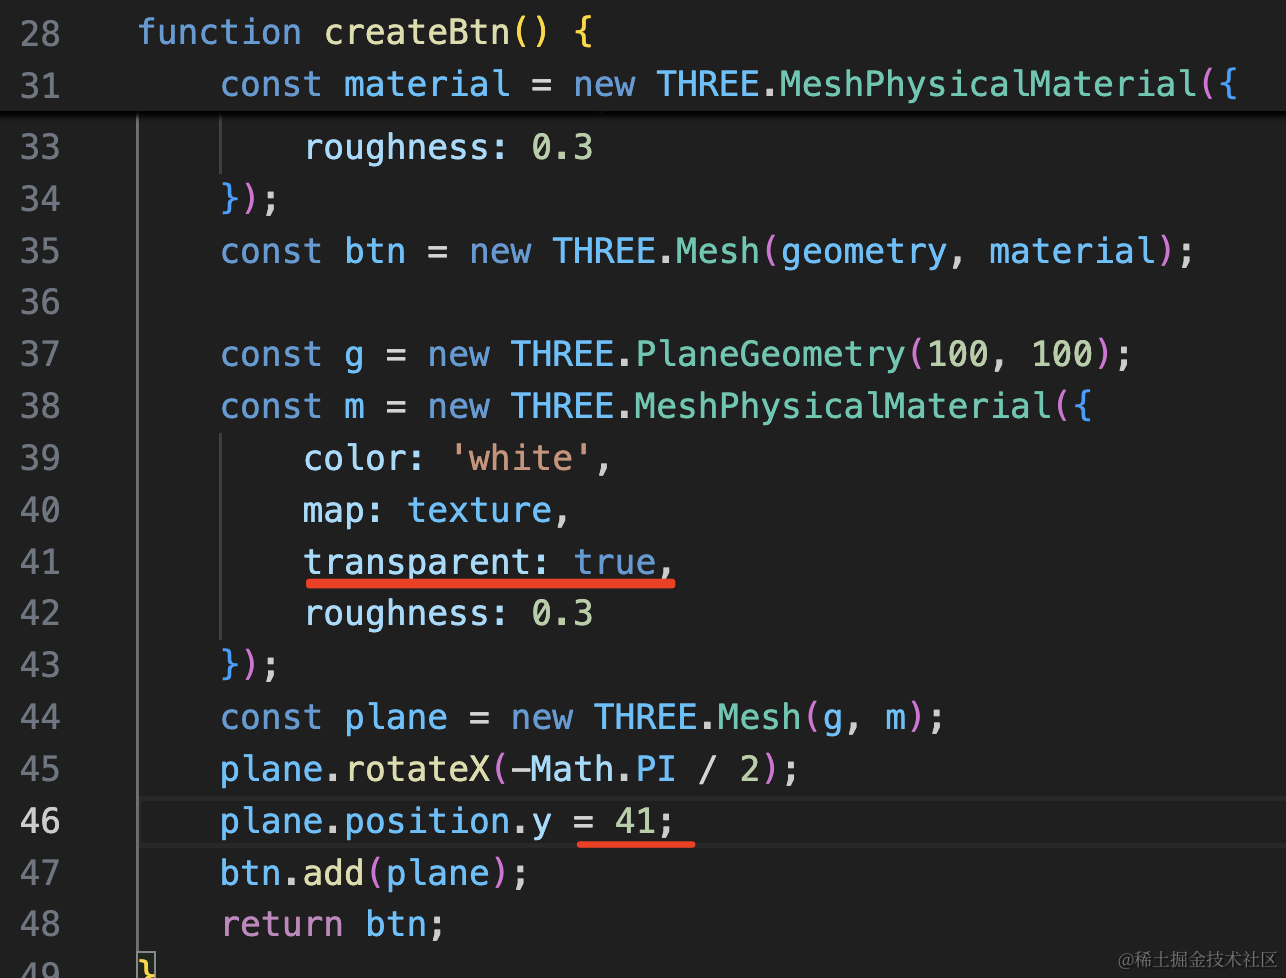Select line number 37 in the gutter
The image size is (1286, 978).
click(40, 355)
